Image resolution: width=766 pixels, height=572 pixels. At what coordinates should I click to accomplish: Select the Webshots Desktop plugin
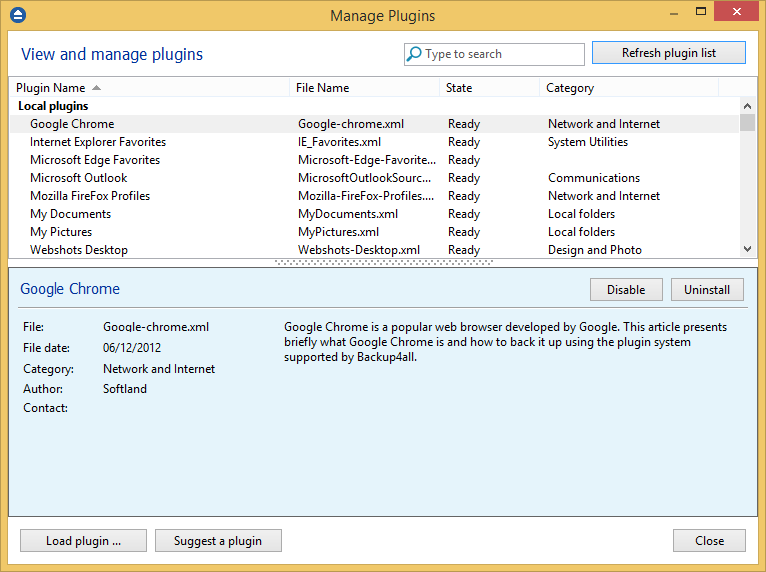click(79, 250)
